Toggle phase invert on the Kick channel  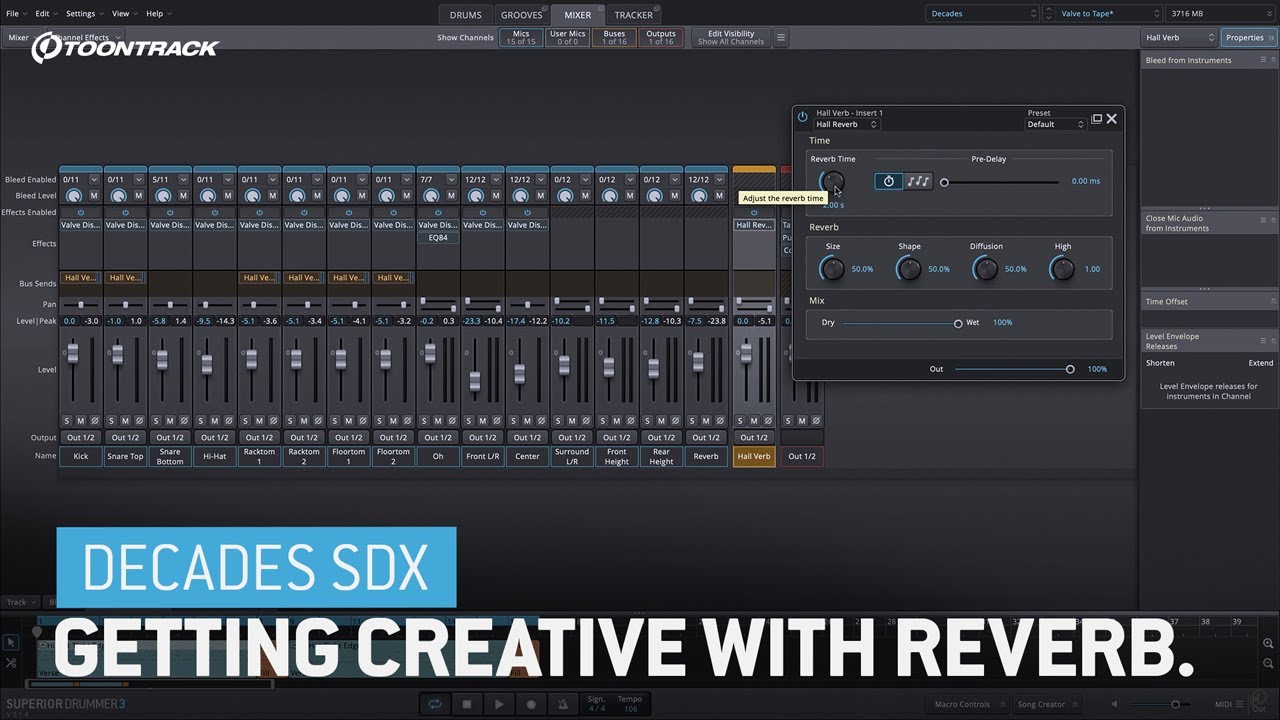(x=95, y=420)
